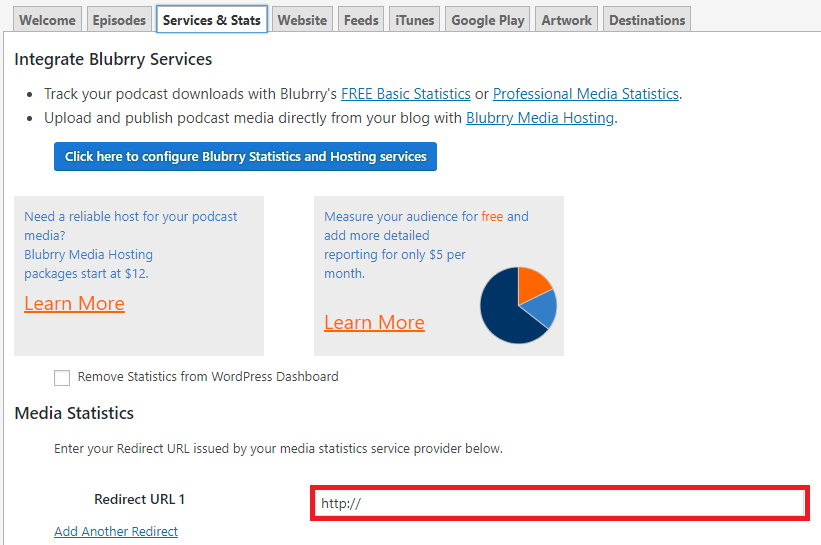Check Remove Statistics from WordPress Dashboard
Screen dimensions: 821x545
pyautogui.click(x=62, y=377)
